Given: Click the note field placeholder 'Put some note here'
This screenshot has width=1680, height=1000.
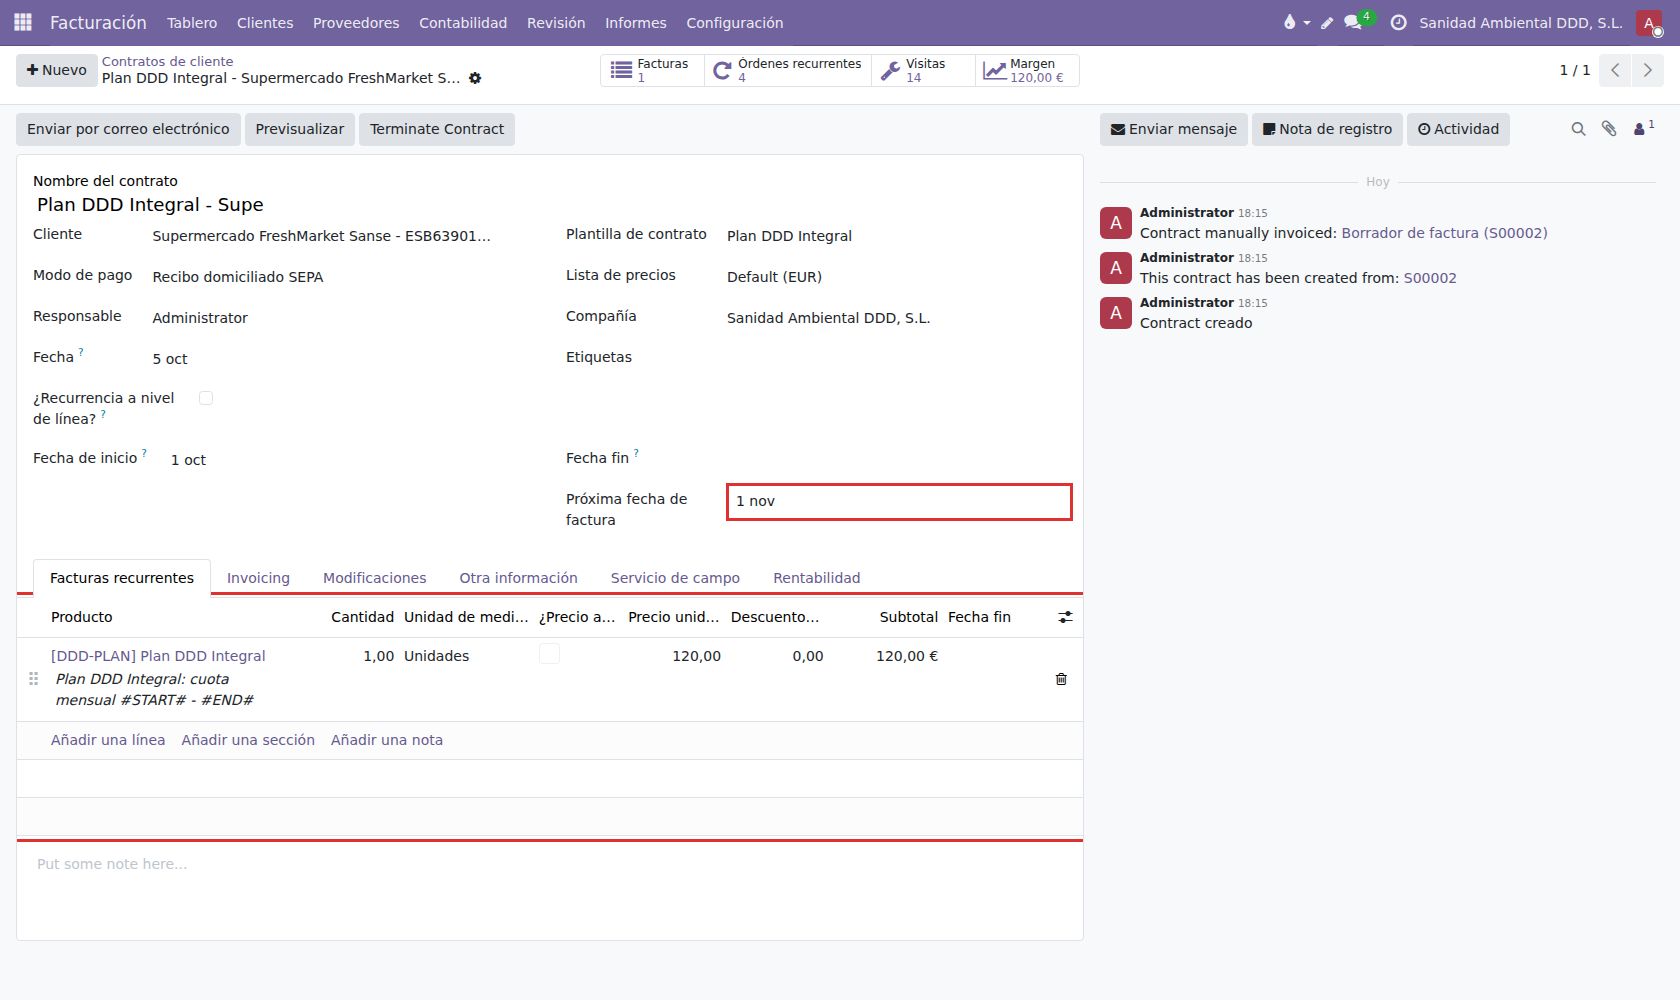Looking at the screenshot, I should 549,864.
